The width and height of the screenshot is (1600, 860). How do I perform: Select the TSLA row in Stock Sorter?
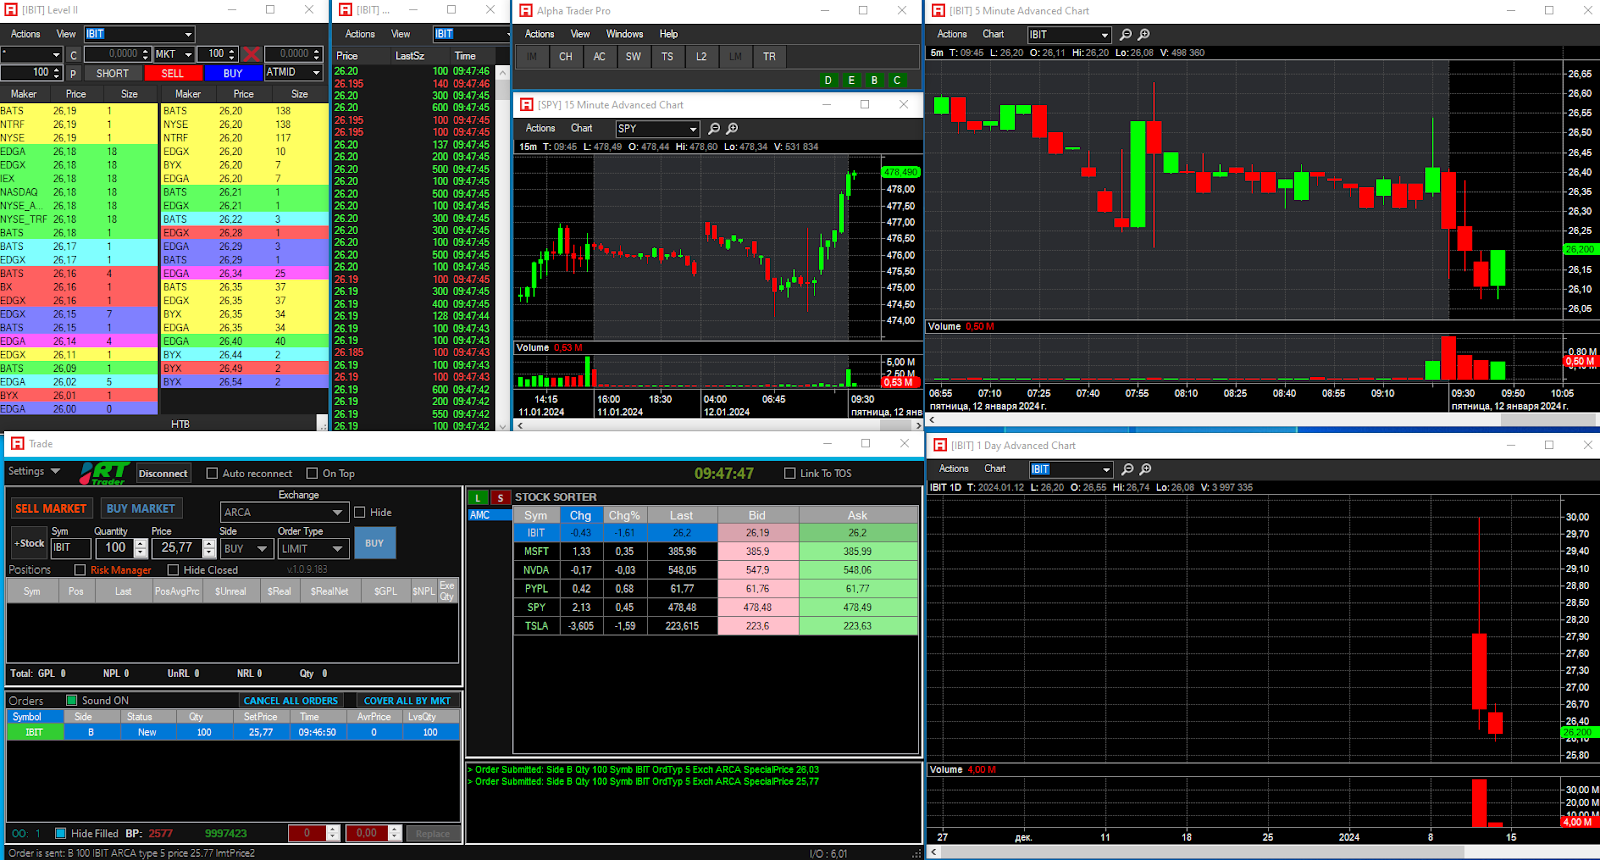pos(716,626)
